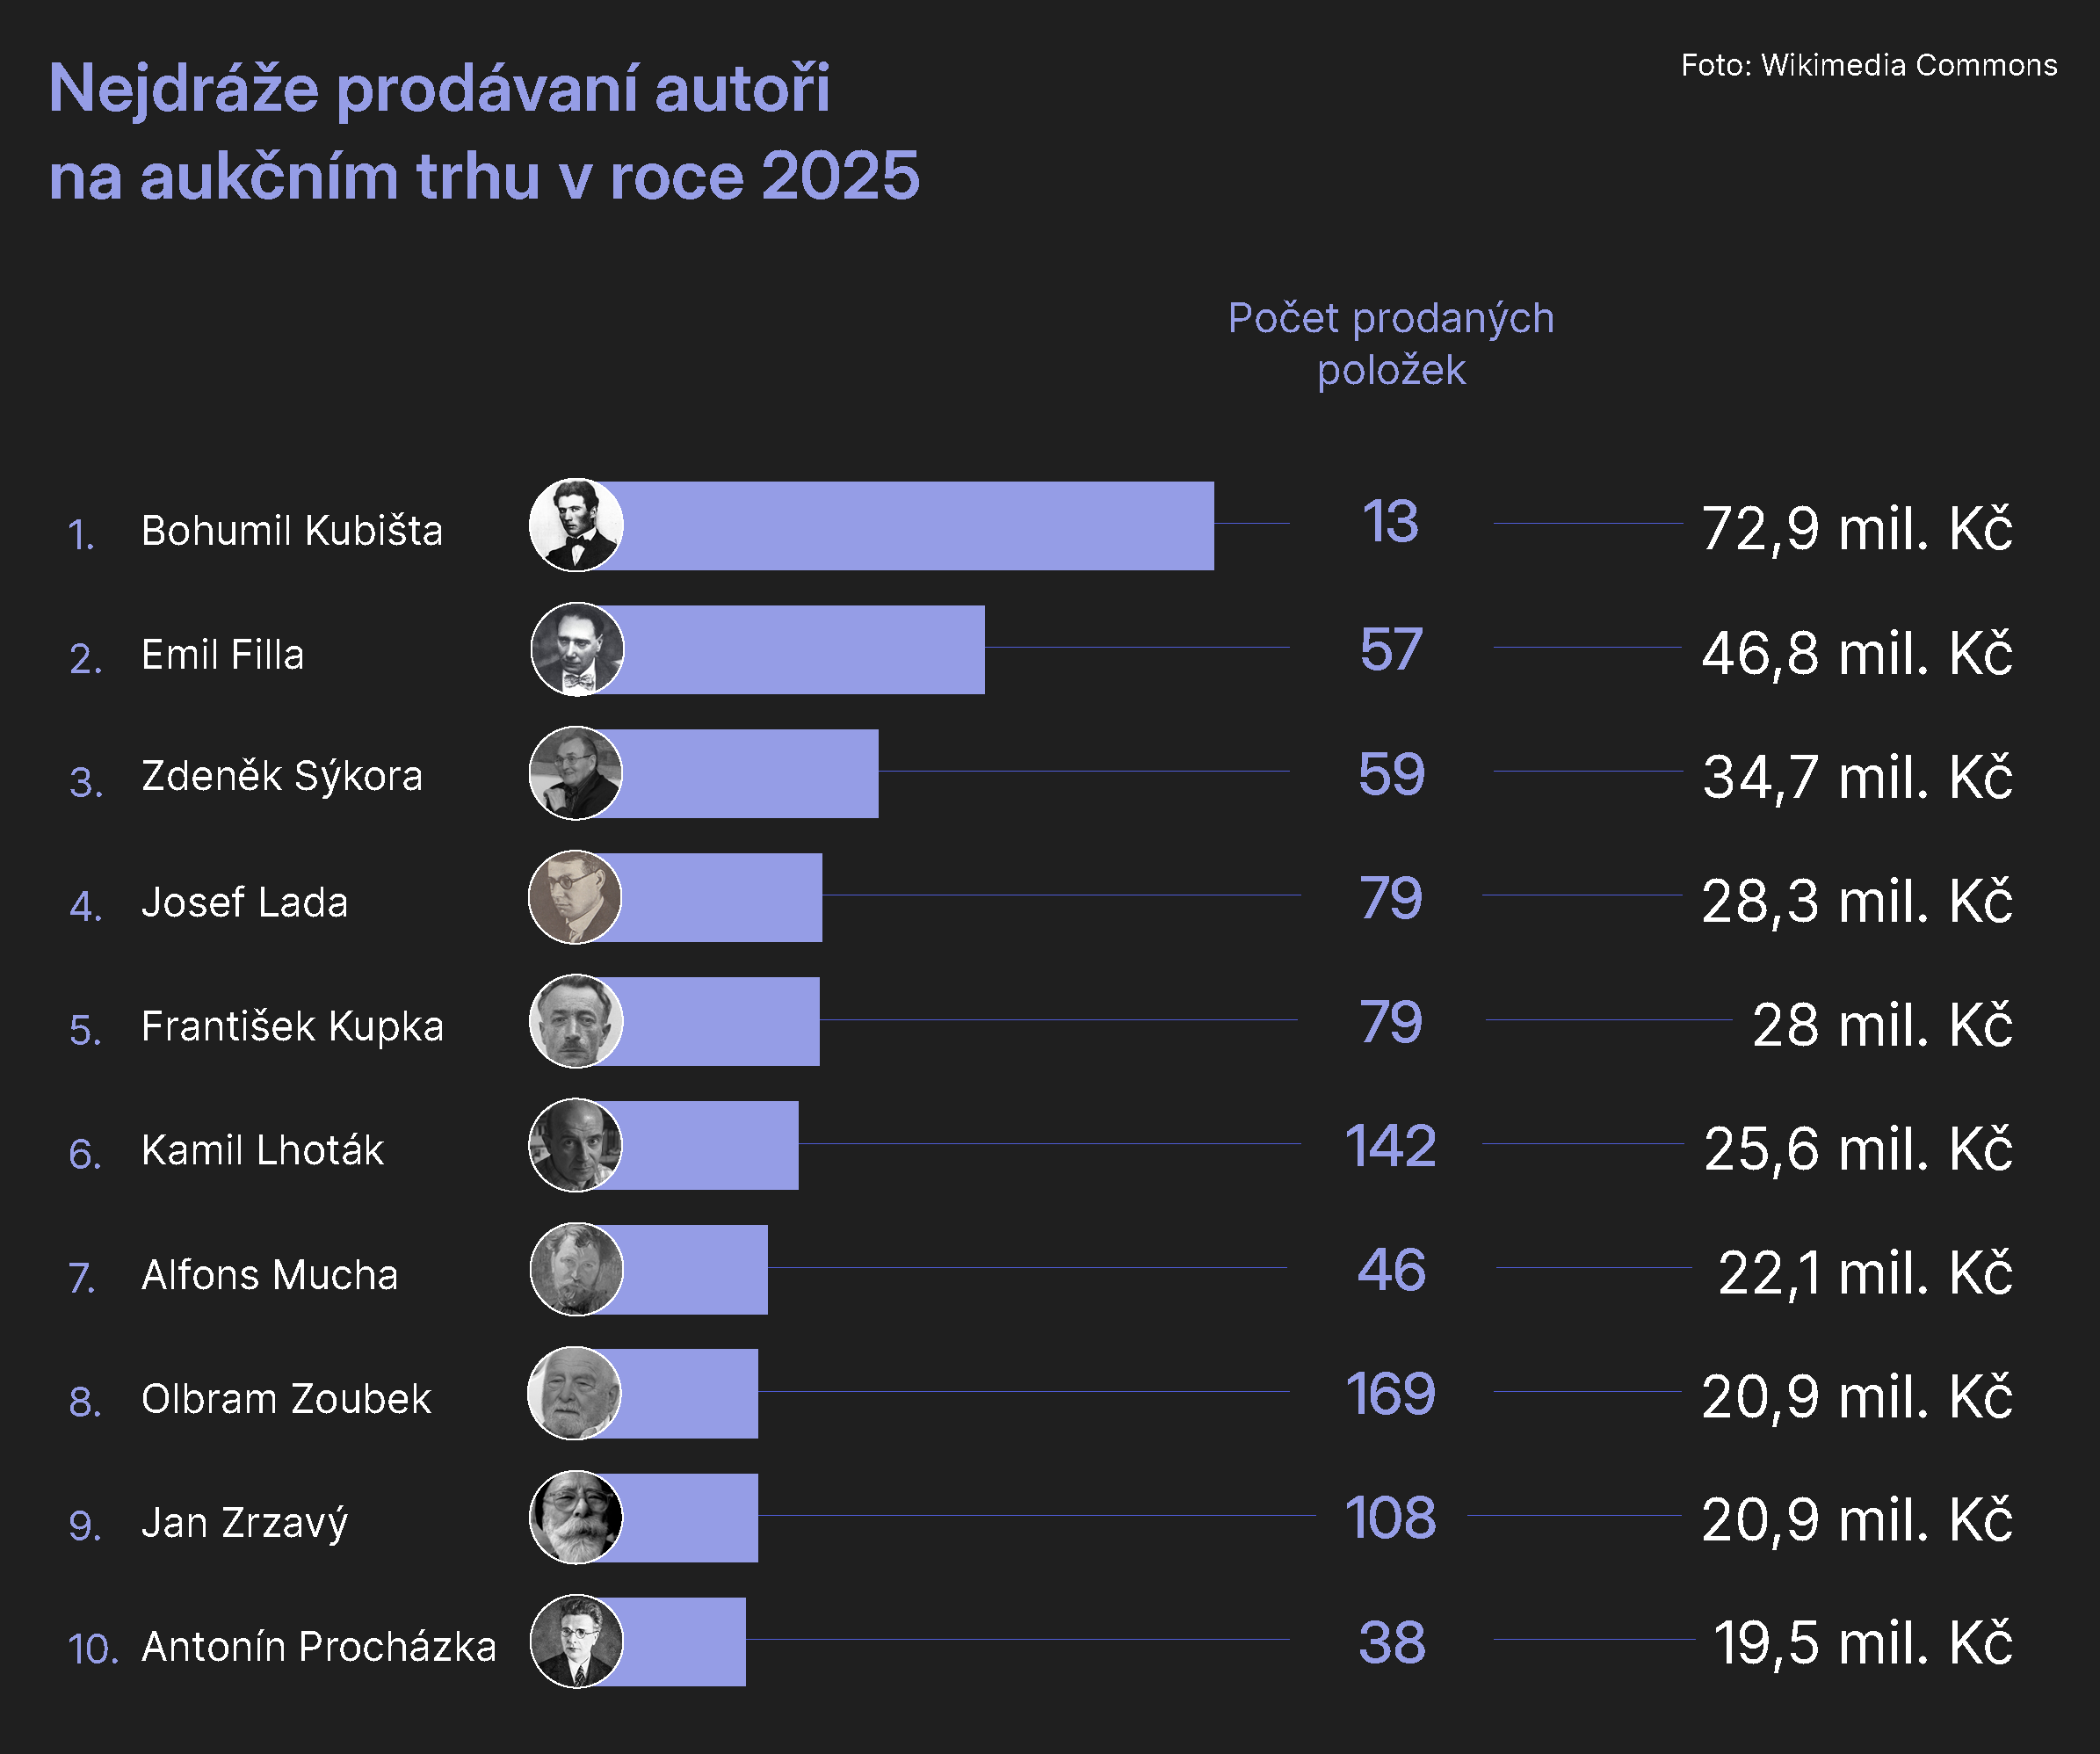This screenshot has width=2100, height=1754.
Task: Click Kamil Lhoták's circular portrait
Action: pyautogui.click(x=575, y=1145)
